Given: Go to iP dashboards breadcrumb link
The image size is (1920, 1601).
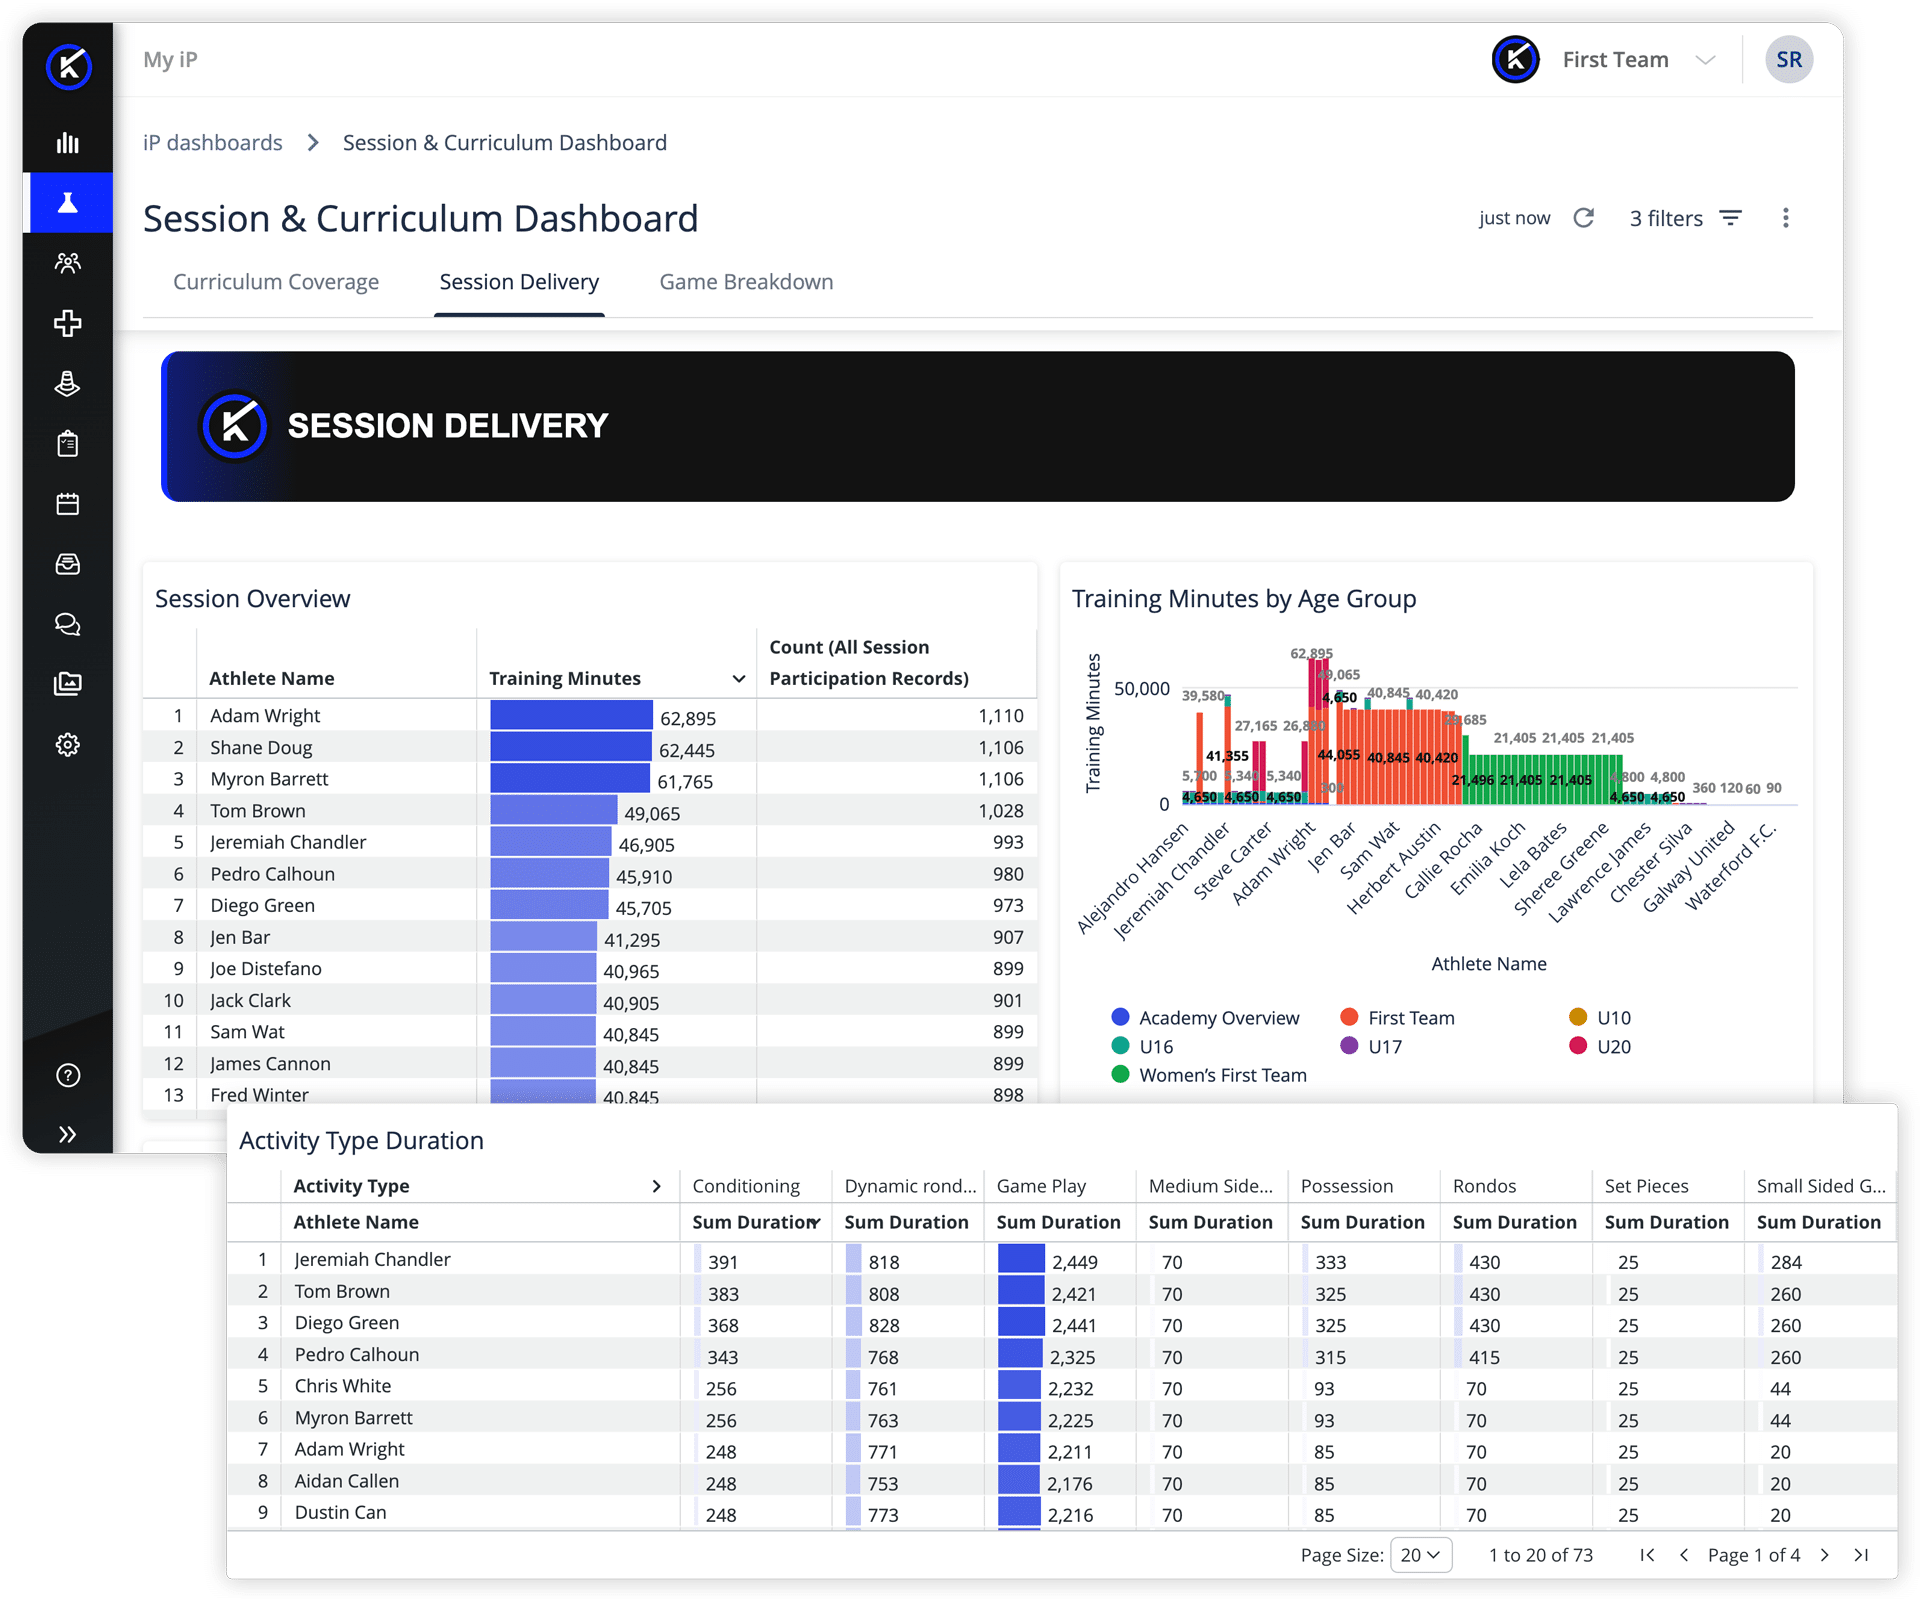Looking at the screenshot, I should coord(213,143).
